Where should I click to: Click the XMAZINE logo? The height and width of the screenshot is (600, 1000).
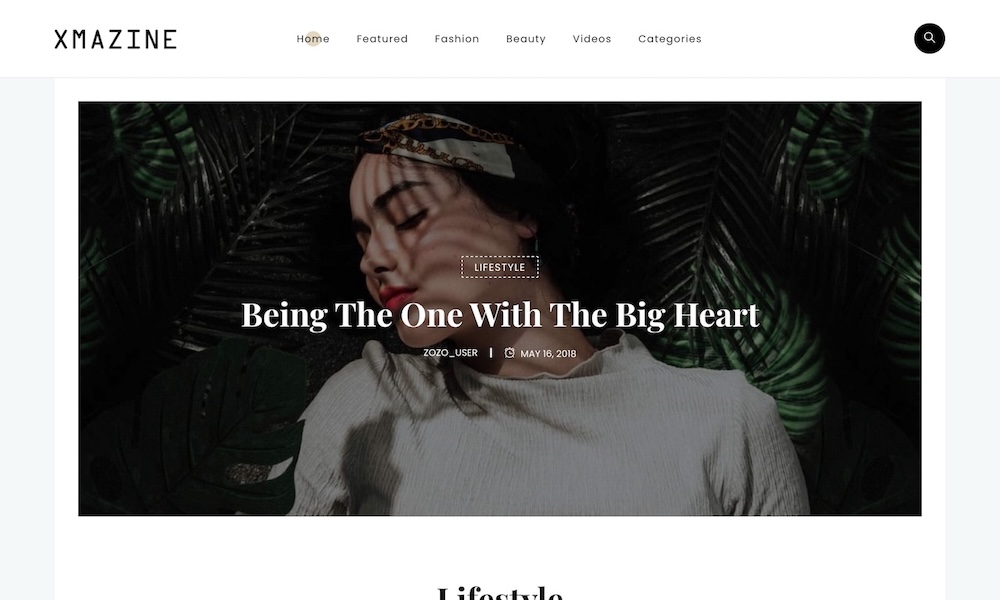[115, 39]
